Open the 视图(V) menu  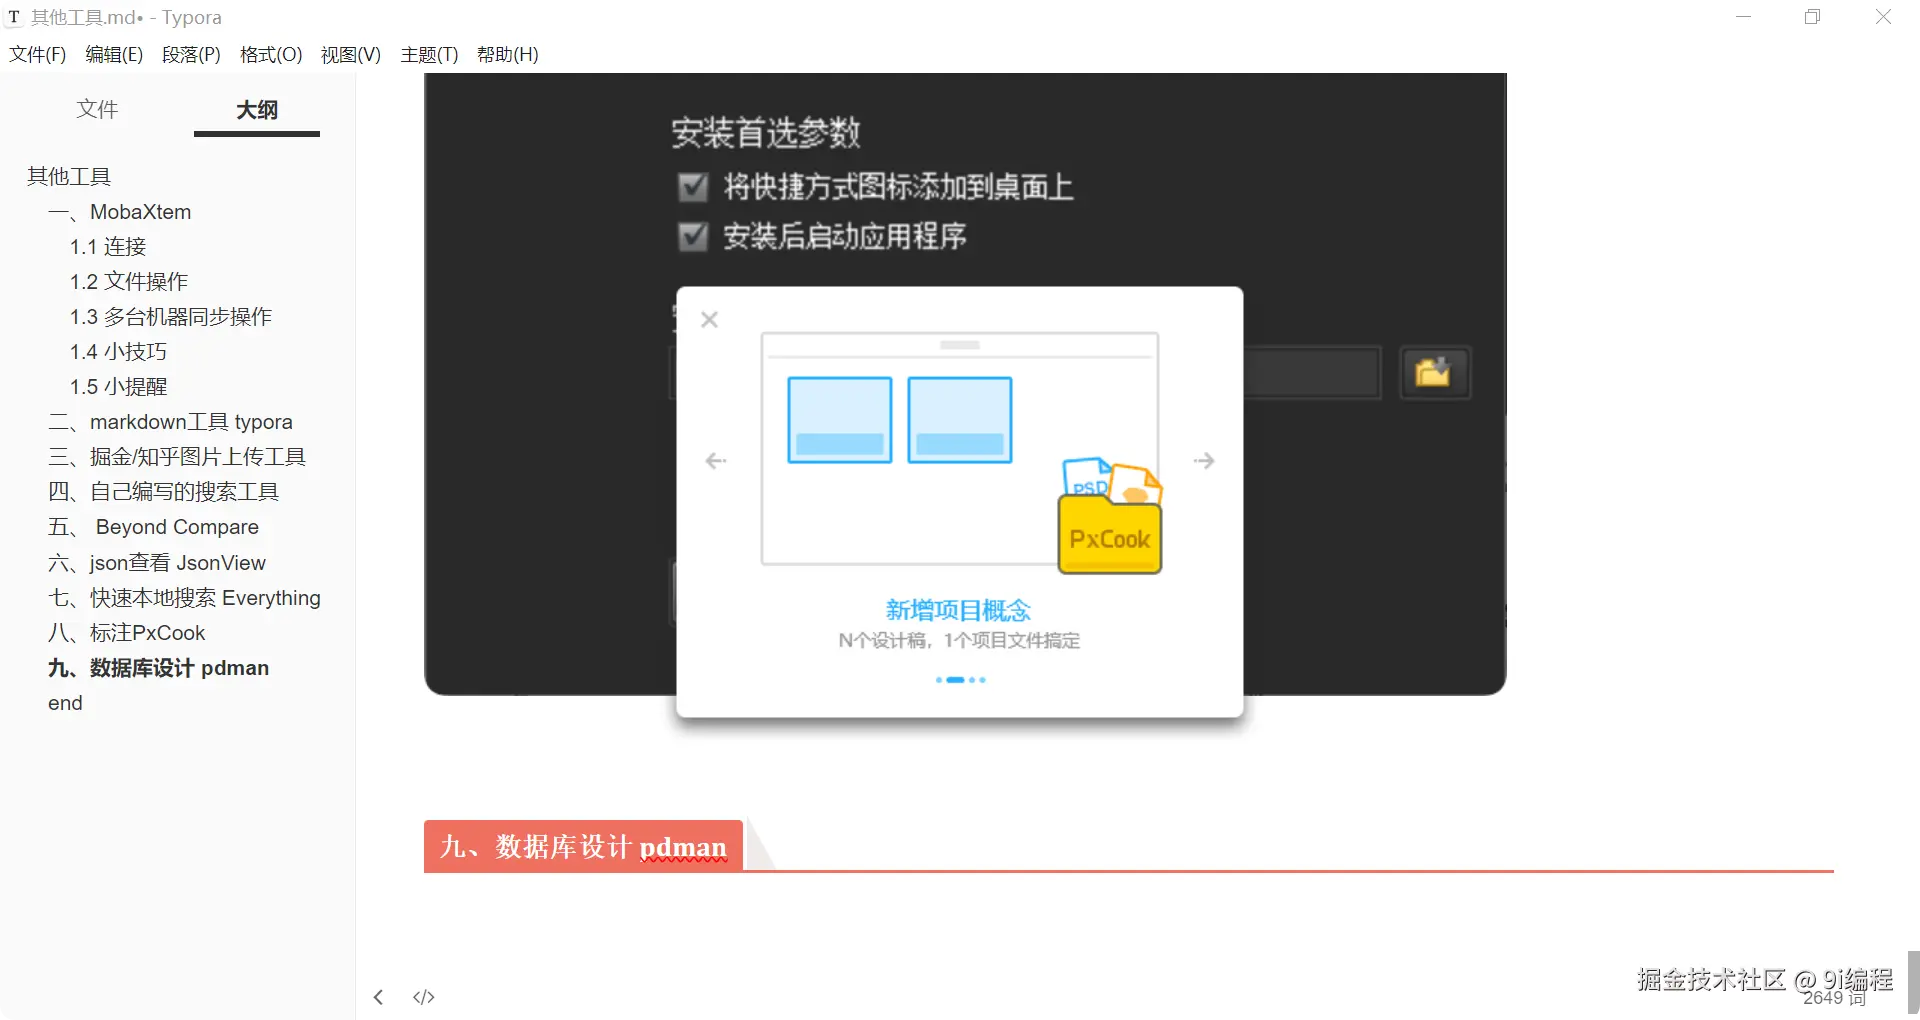click(351, 54)
